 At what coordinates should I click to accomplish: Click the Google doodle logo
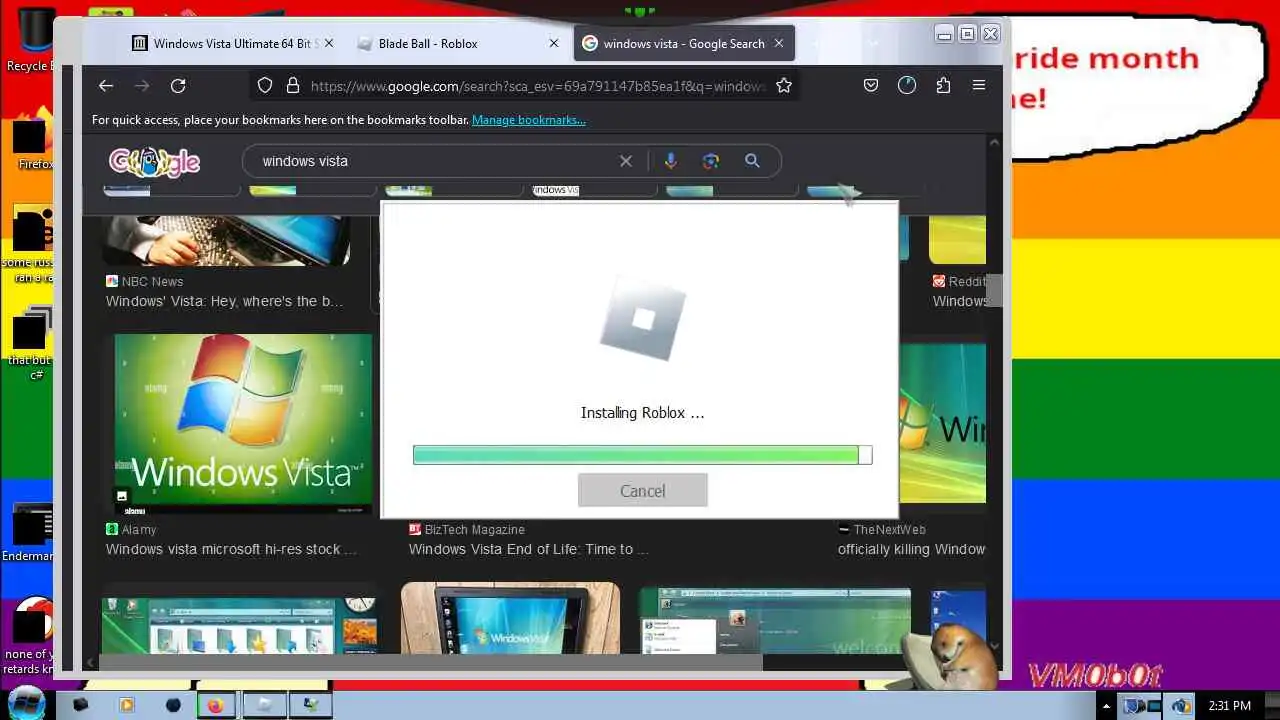pos(154,161)
